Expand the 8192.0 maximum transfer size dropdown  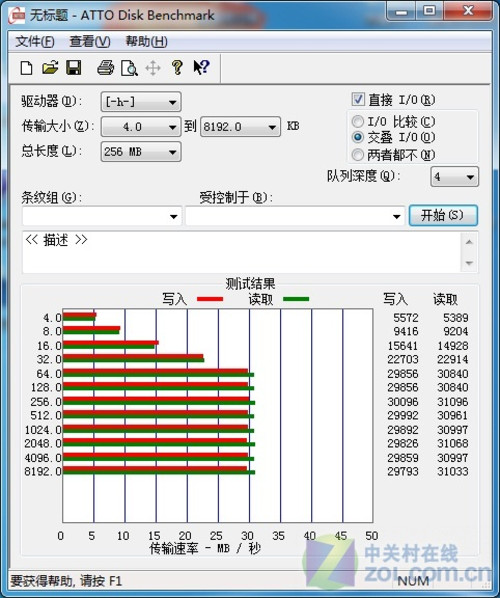pos(240,127)
